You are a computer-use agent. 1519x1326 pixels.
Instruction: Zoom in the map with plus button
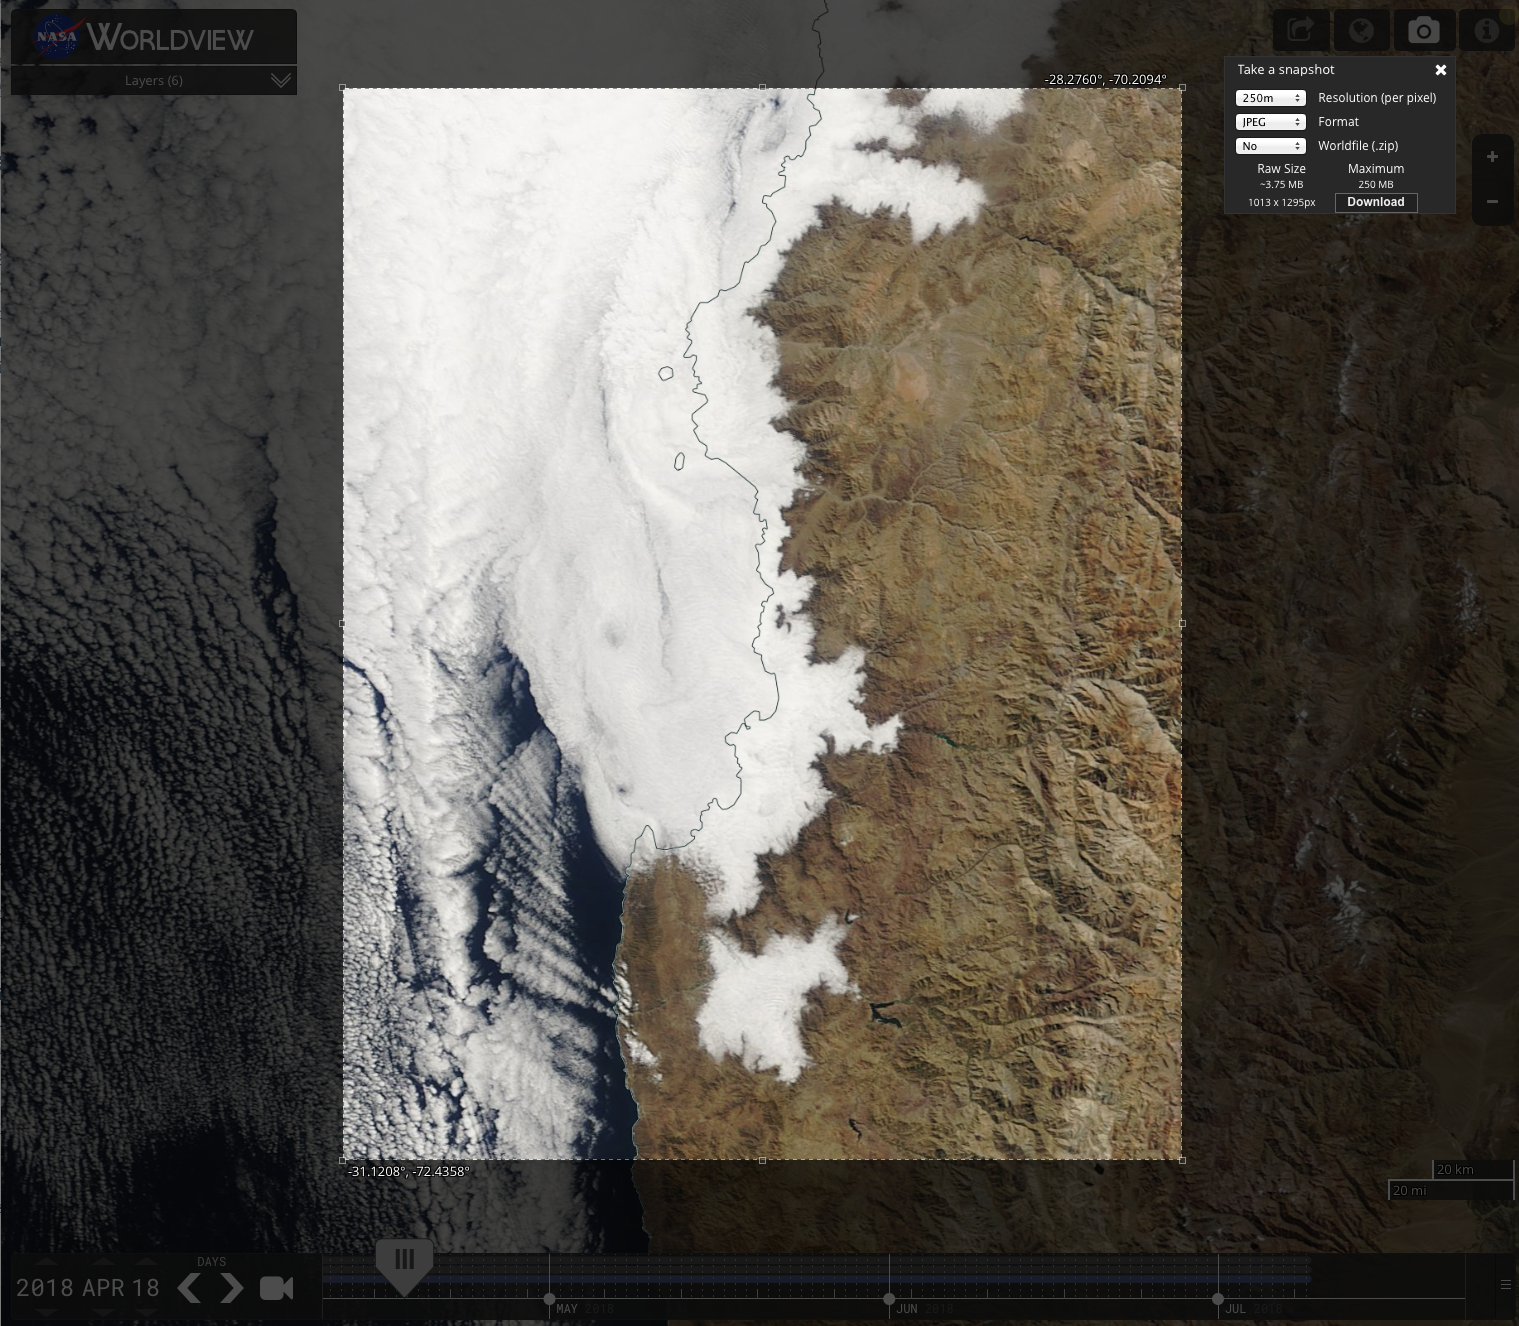tap(1492, 157)
